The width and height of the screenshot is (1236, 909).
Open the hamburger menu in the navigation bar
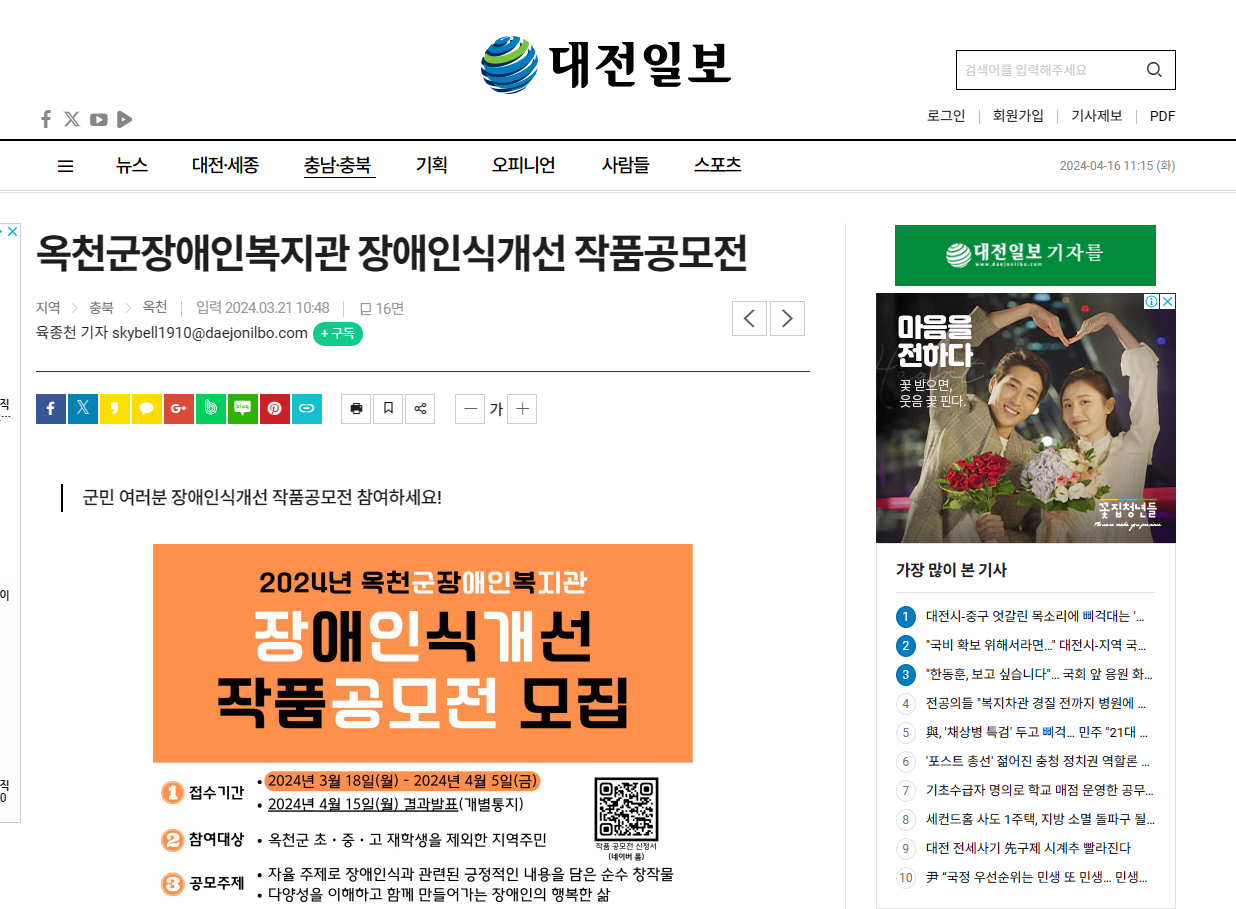coord(65,166)
